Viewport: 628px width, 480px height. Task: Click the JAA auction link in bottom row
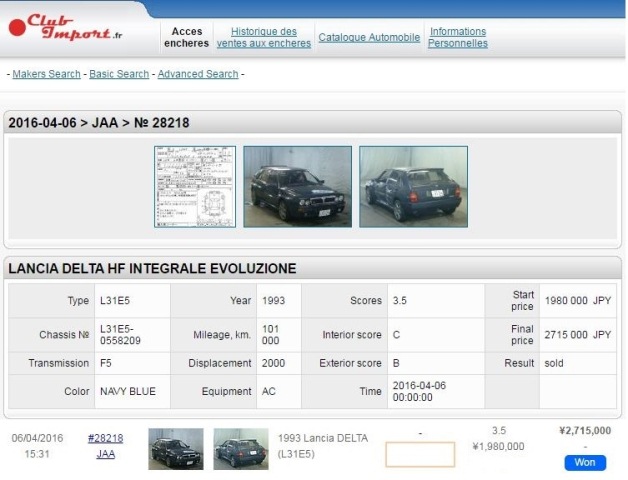(x=105, y=454)
